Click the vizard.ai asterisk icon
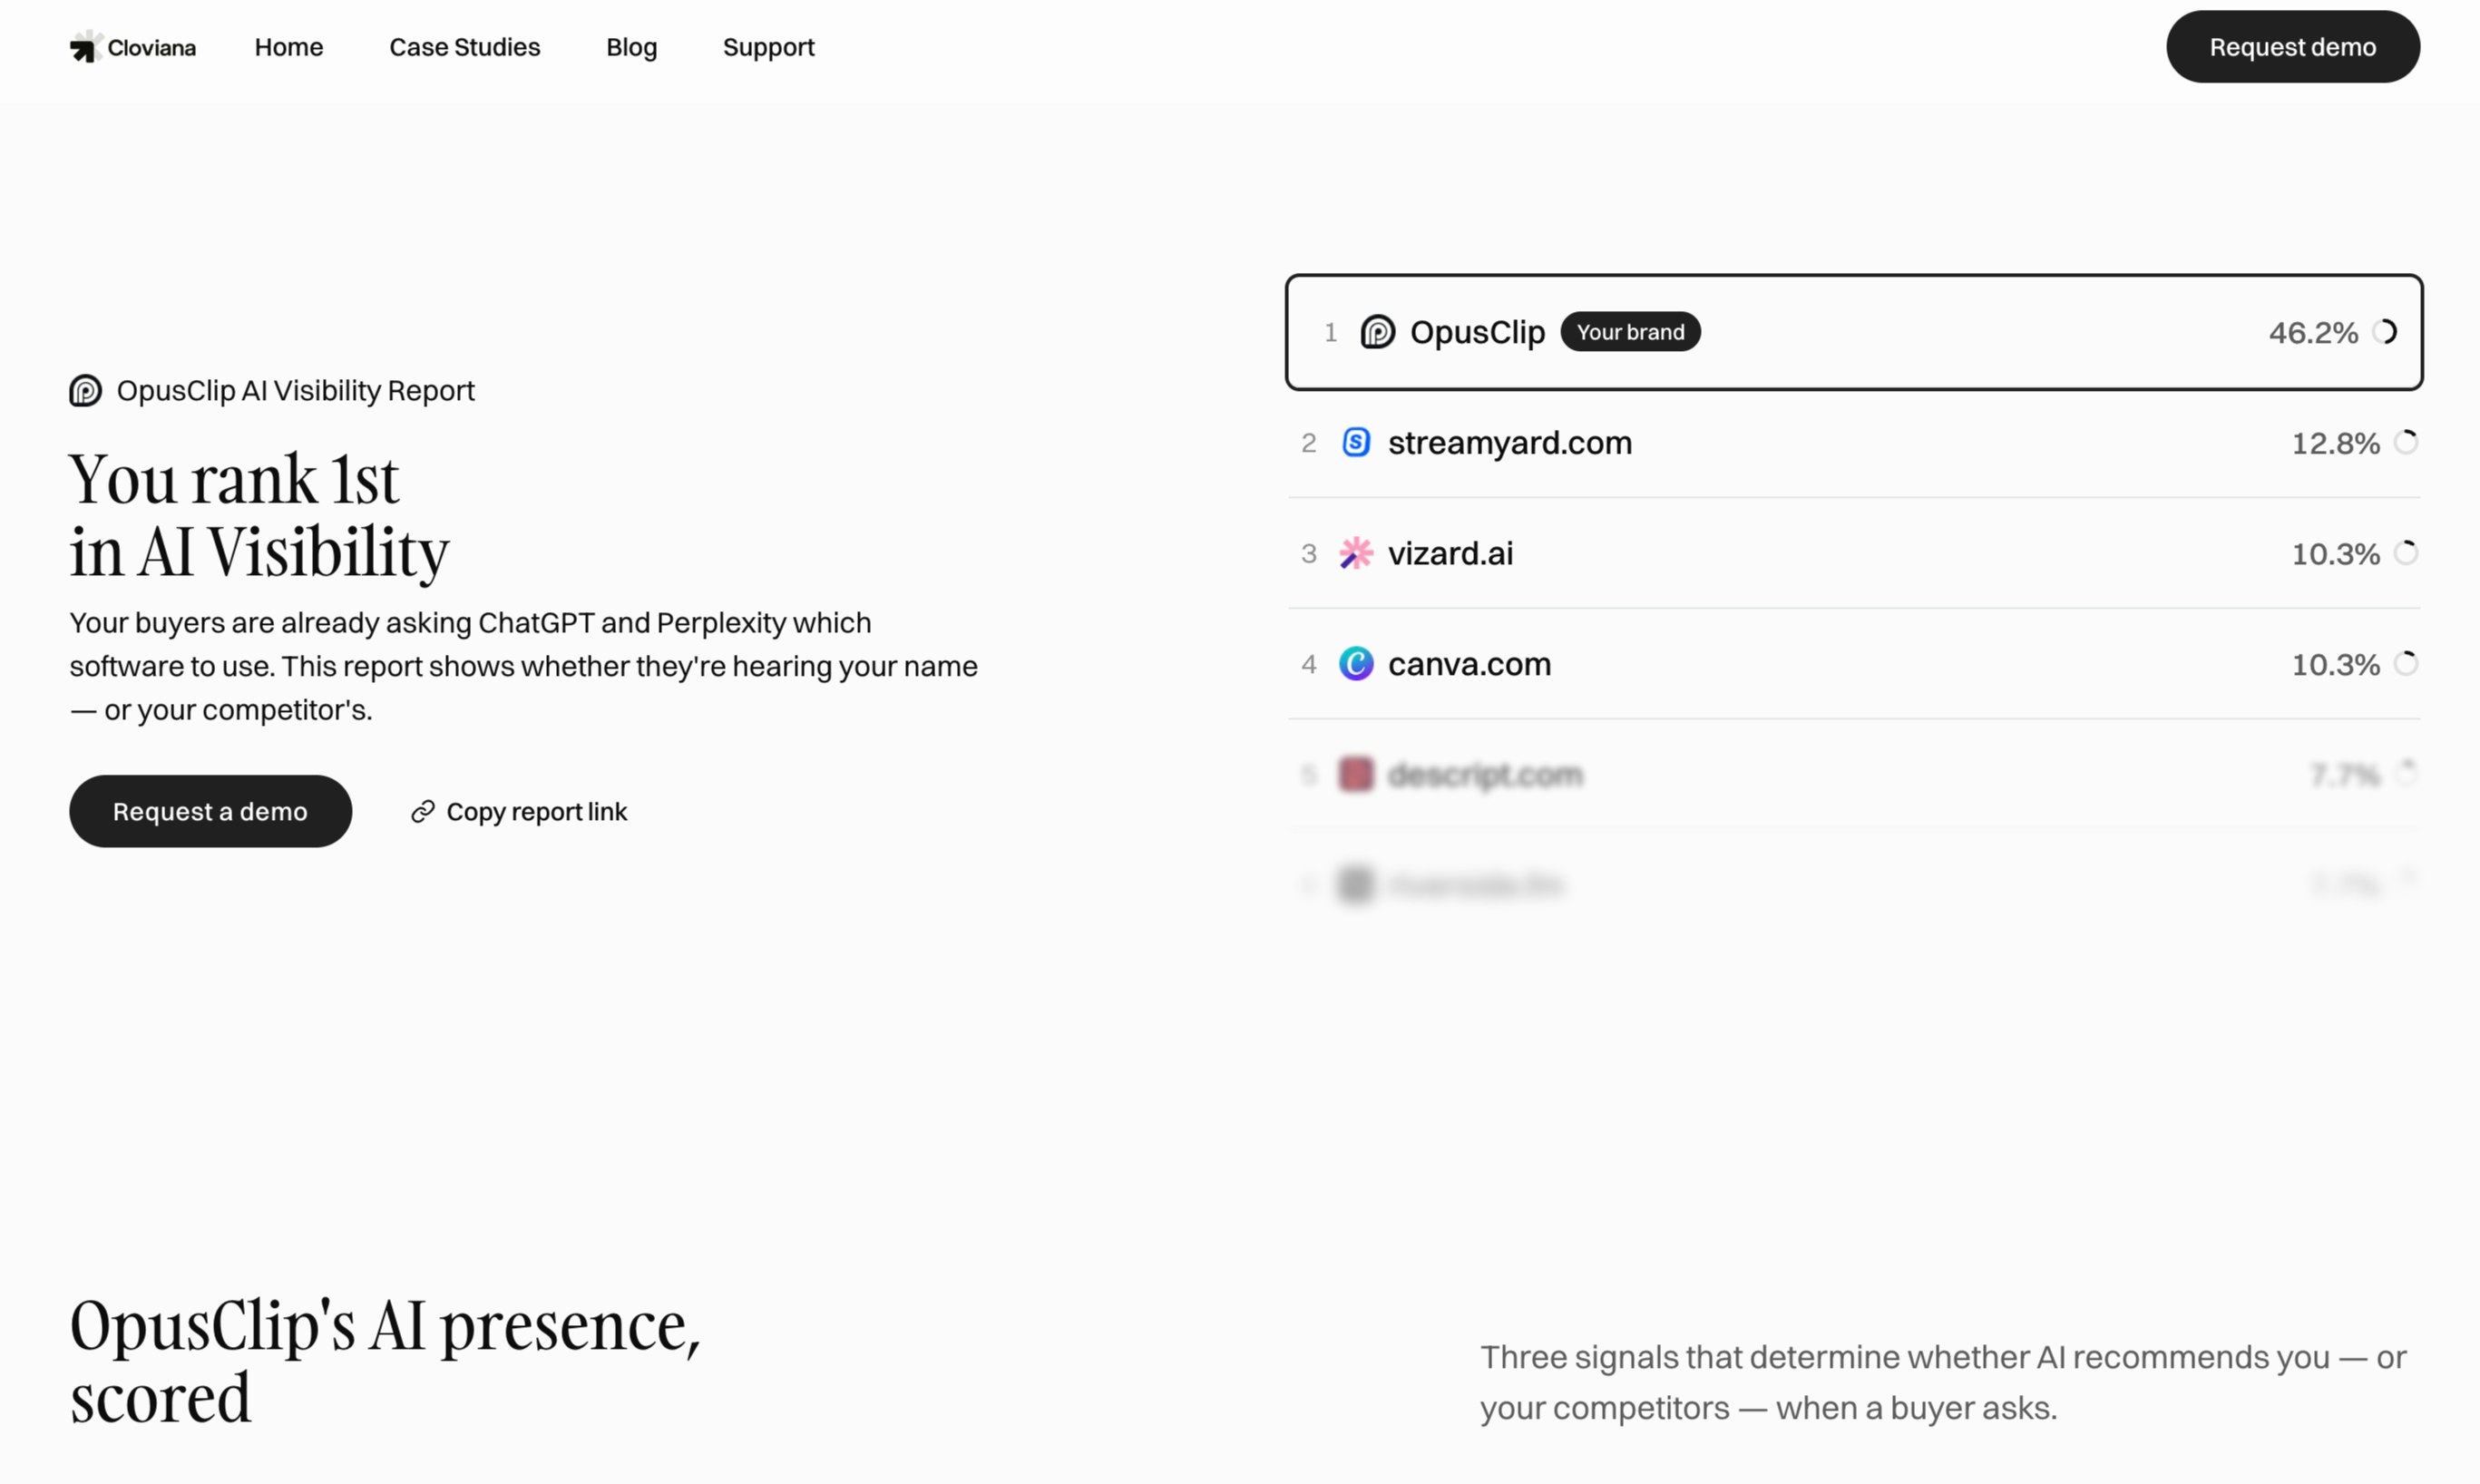 1356,553
